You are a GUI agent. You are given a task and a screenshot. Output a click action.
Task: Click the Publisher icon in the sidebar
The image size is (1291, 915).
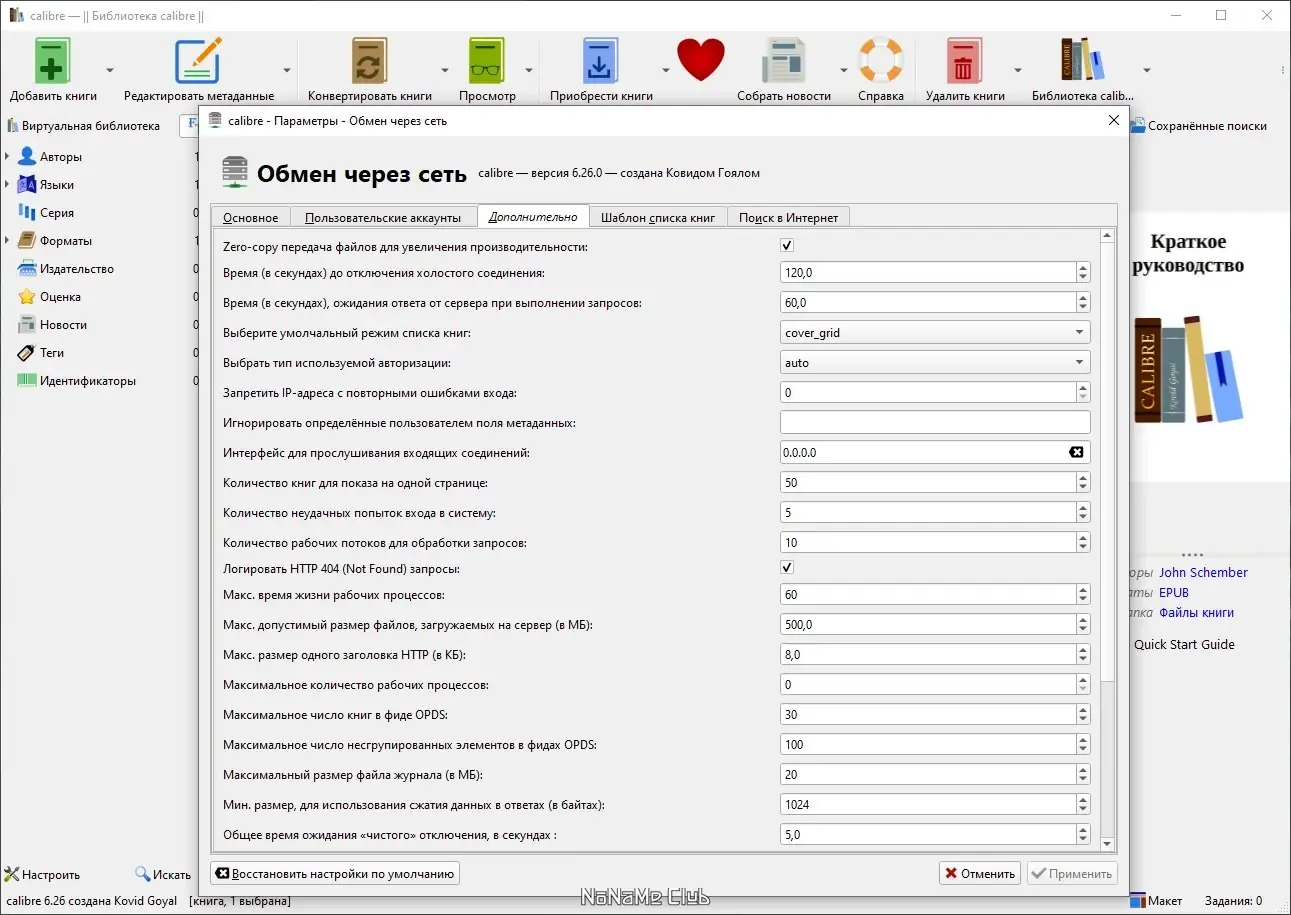tap(27, 269)
